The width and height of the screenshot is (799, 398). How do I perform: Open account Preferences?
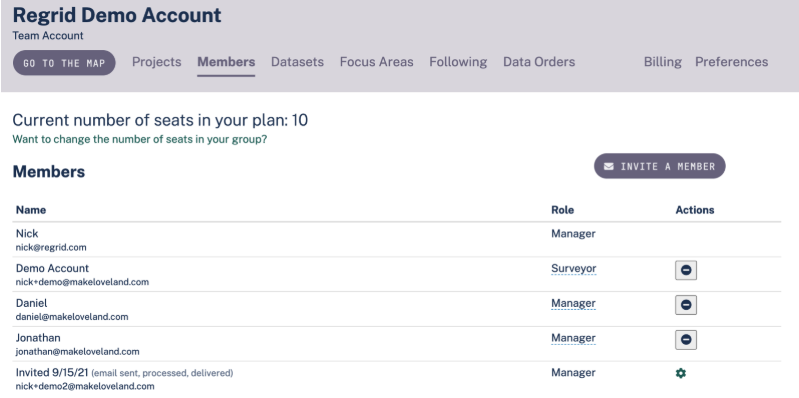click(731, 62)
